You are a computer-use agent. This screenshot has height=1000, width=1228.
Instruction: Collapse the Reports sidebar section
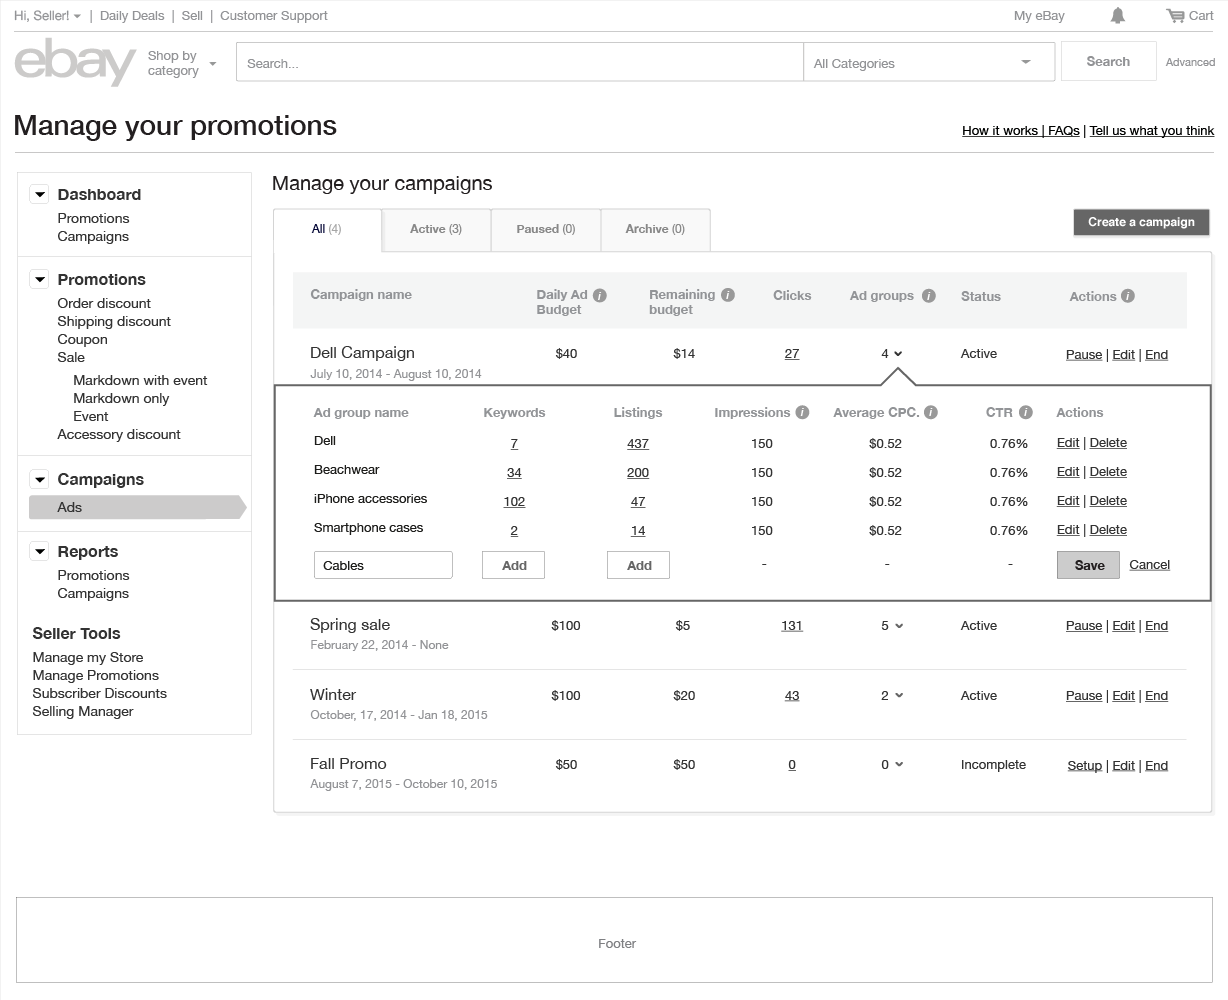[x=40, y=551]
